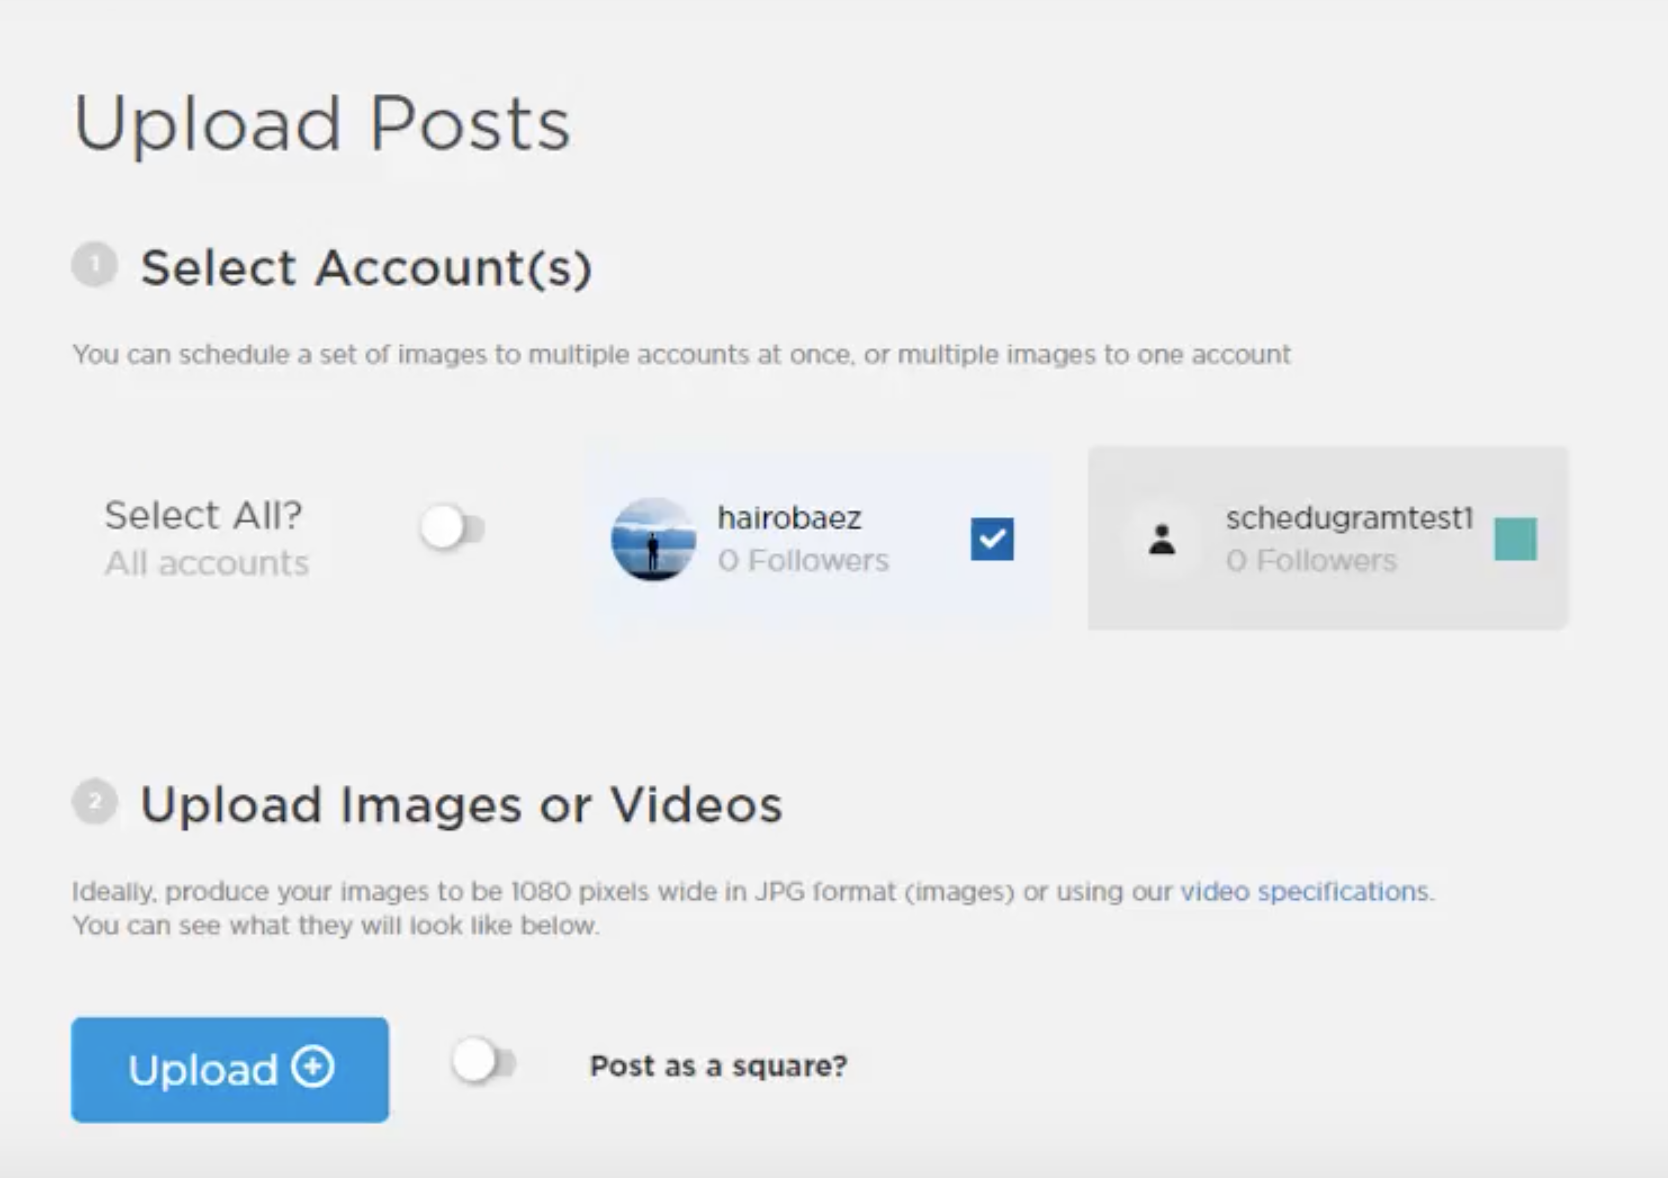Click the hairobaez account name
Screen dimensions: 1668x1178
click(789, 517)
